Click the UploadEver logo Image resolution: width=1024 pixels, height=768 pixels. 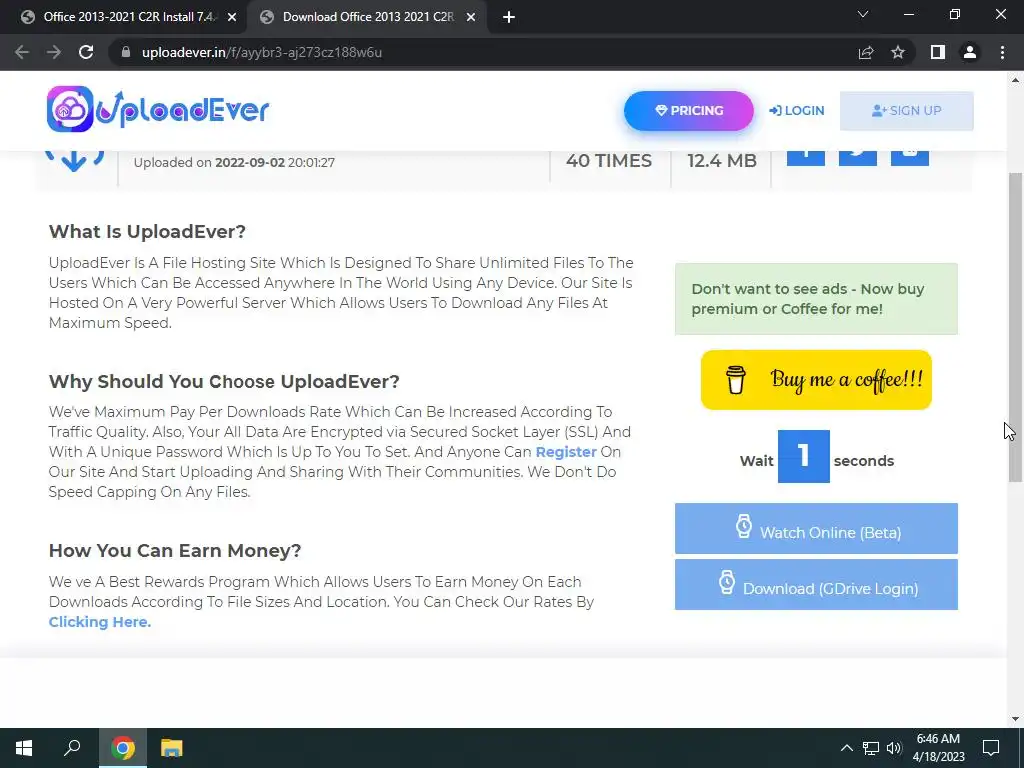coord(158,109)
